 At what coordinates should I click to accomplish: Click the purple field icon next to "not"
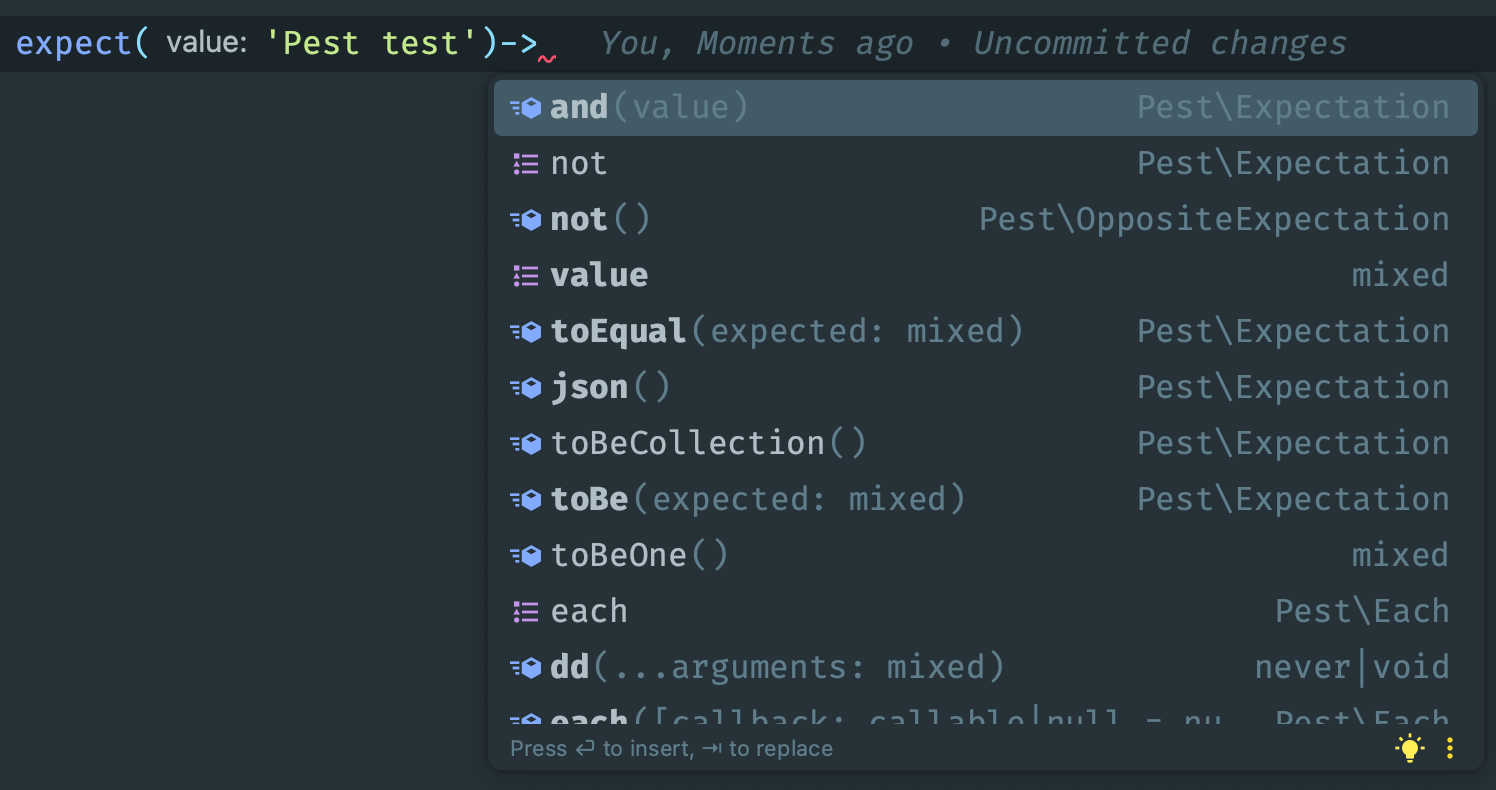(526, 163)
